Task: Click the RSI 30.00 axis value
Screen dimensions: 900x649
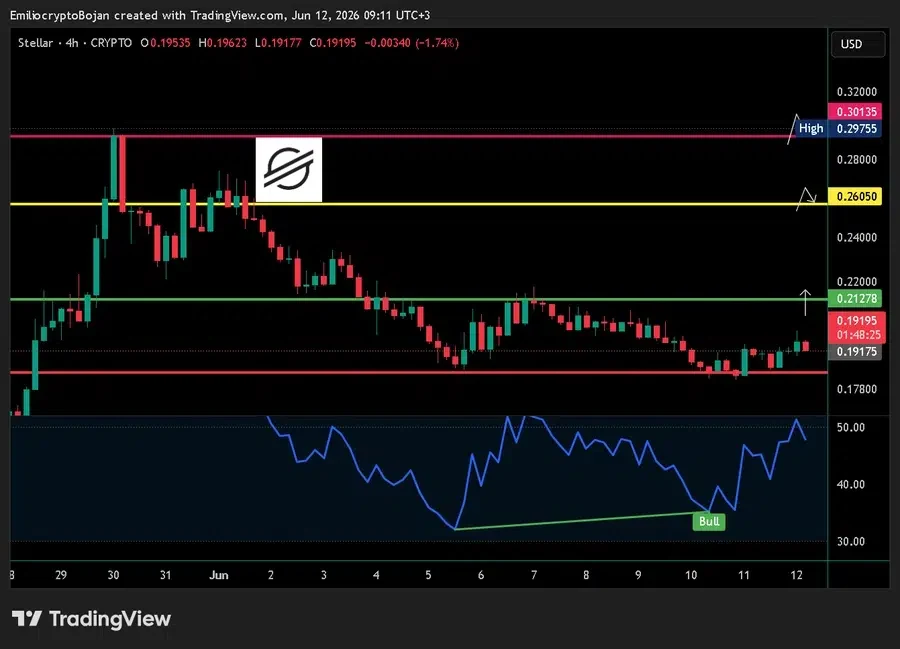Action: coord(850,541)
